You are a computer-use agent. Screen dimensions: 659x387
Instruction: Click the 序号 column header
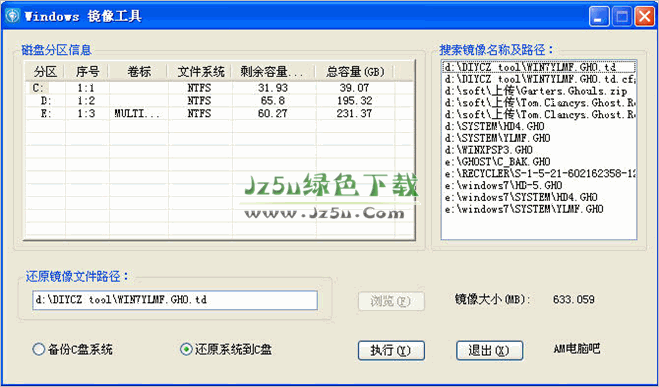(x=87, y=71)
